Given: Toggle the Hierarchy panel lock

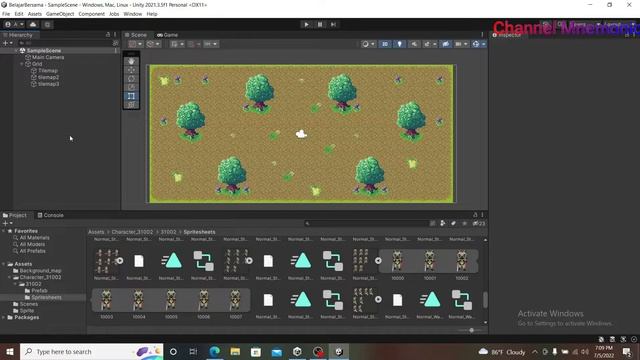Looking at the screenshot, I should (x=108, y=35).
